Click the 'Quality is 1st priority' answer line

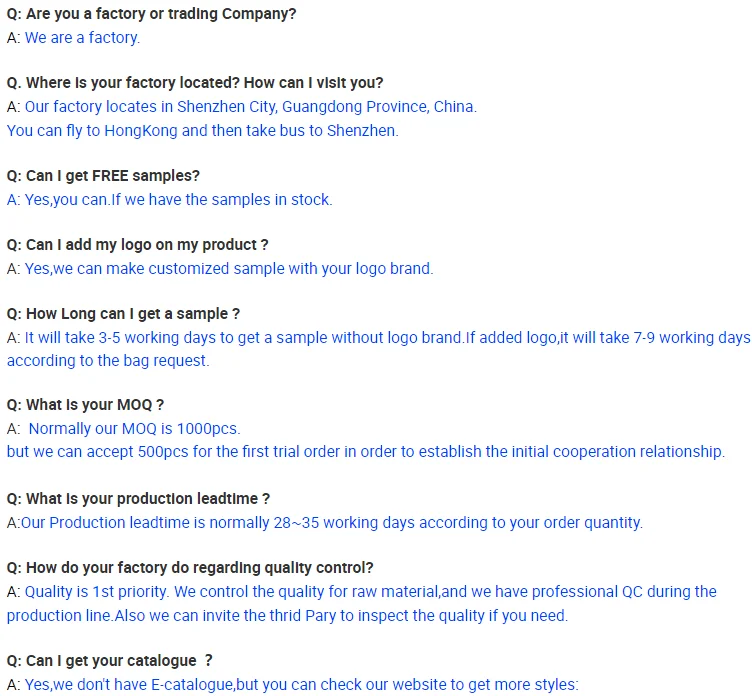[x=370, y=592]
